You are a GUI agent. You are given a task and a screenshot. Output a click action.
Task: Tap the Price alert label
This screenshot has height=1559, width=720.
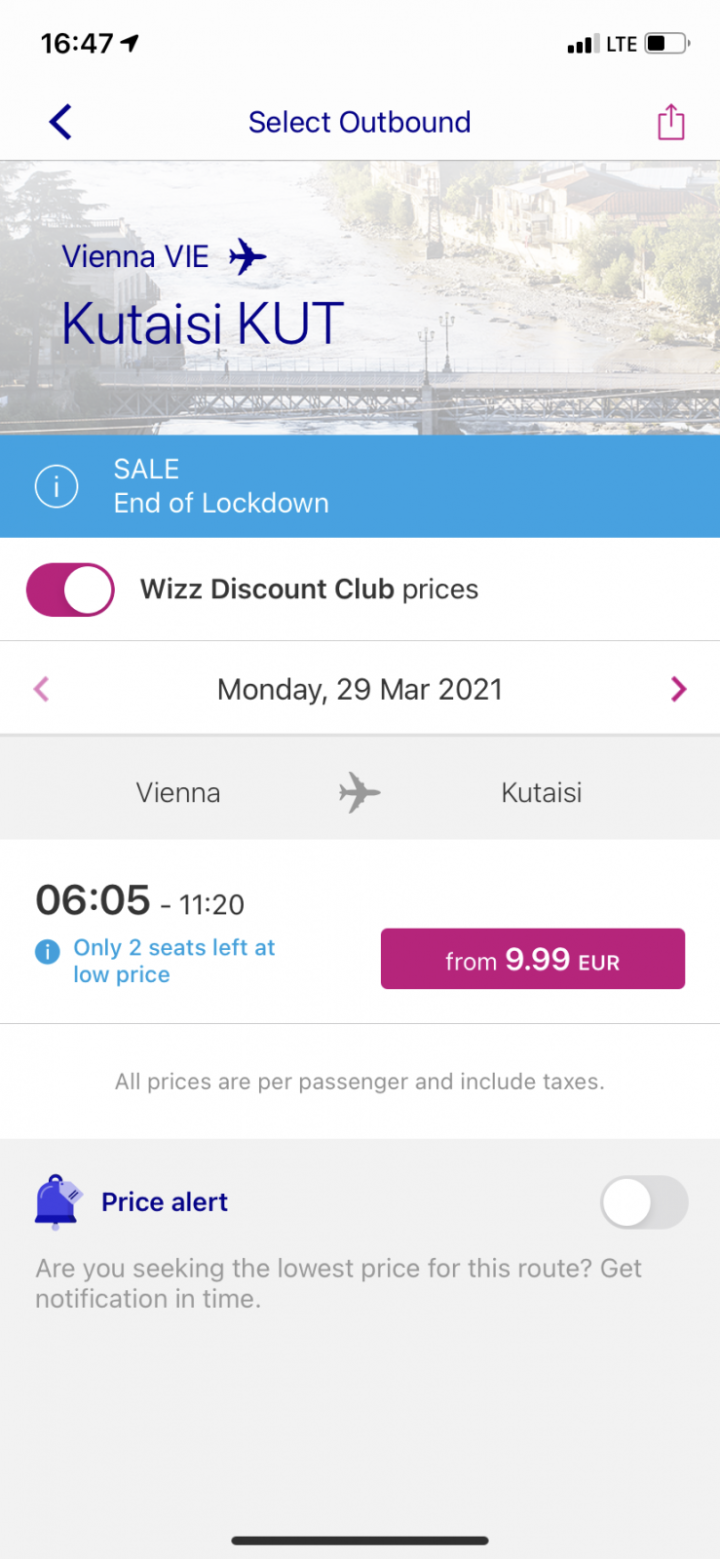[164, 1202]
